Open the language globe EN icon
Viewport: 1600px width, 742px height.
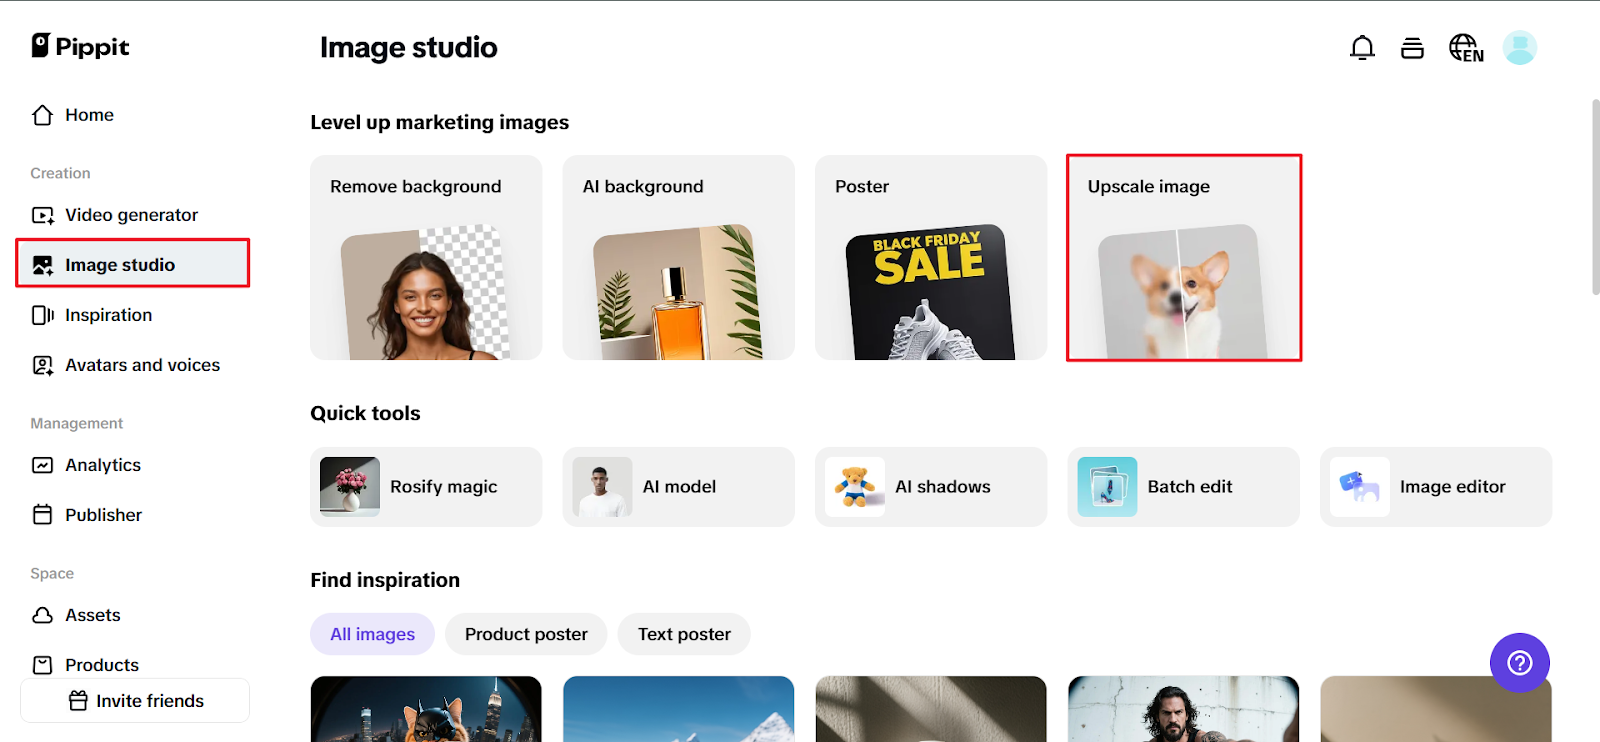click(1466, 48)
